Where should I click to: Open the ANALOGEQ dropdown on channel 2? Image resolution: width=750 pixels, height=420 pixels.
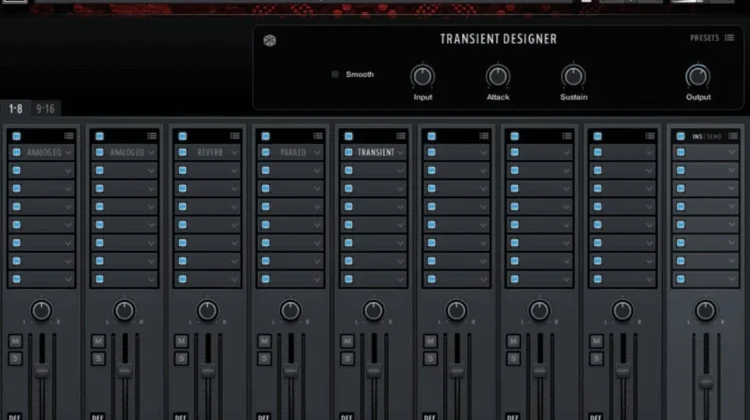point(151,153)
